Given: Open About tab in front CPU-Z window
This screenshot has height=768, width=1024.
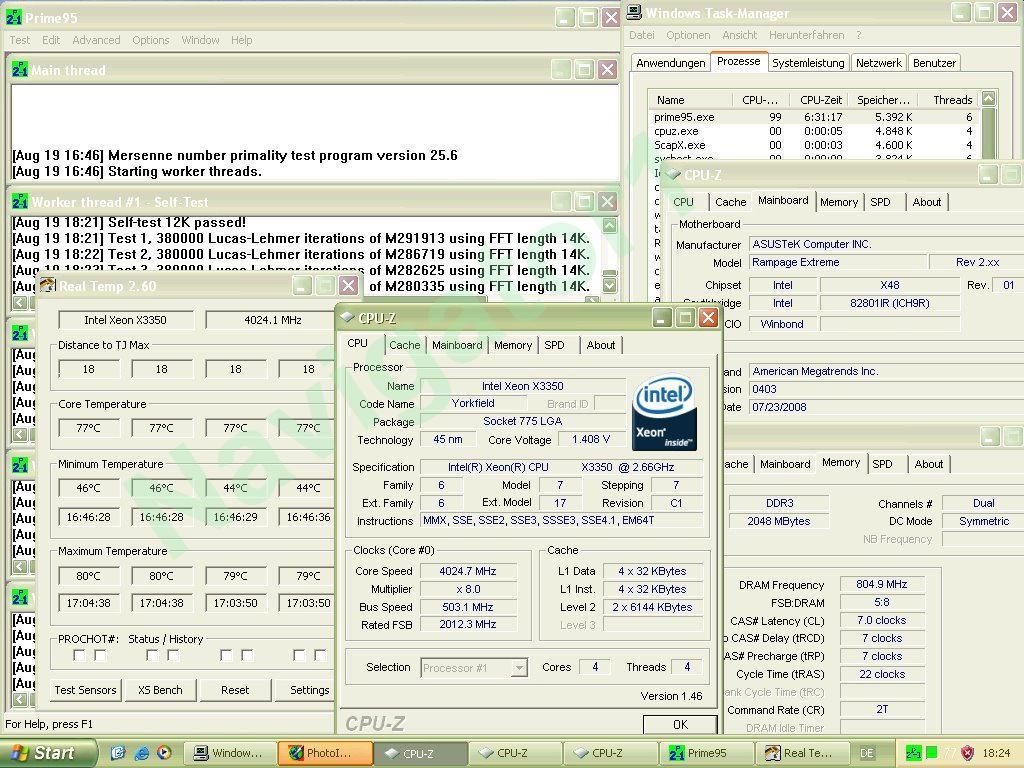Looking at the screenshot, I should pyautogui.click(x=601, y=345).
